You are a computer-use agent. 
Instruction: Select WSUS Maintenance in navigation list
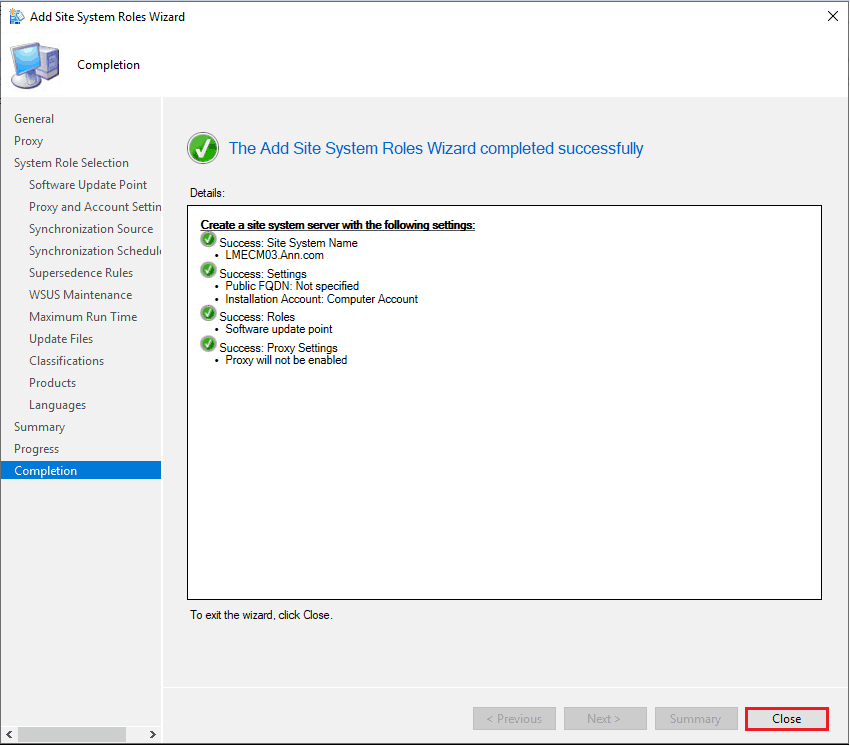tap(80, 295)
